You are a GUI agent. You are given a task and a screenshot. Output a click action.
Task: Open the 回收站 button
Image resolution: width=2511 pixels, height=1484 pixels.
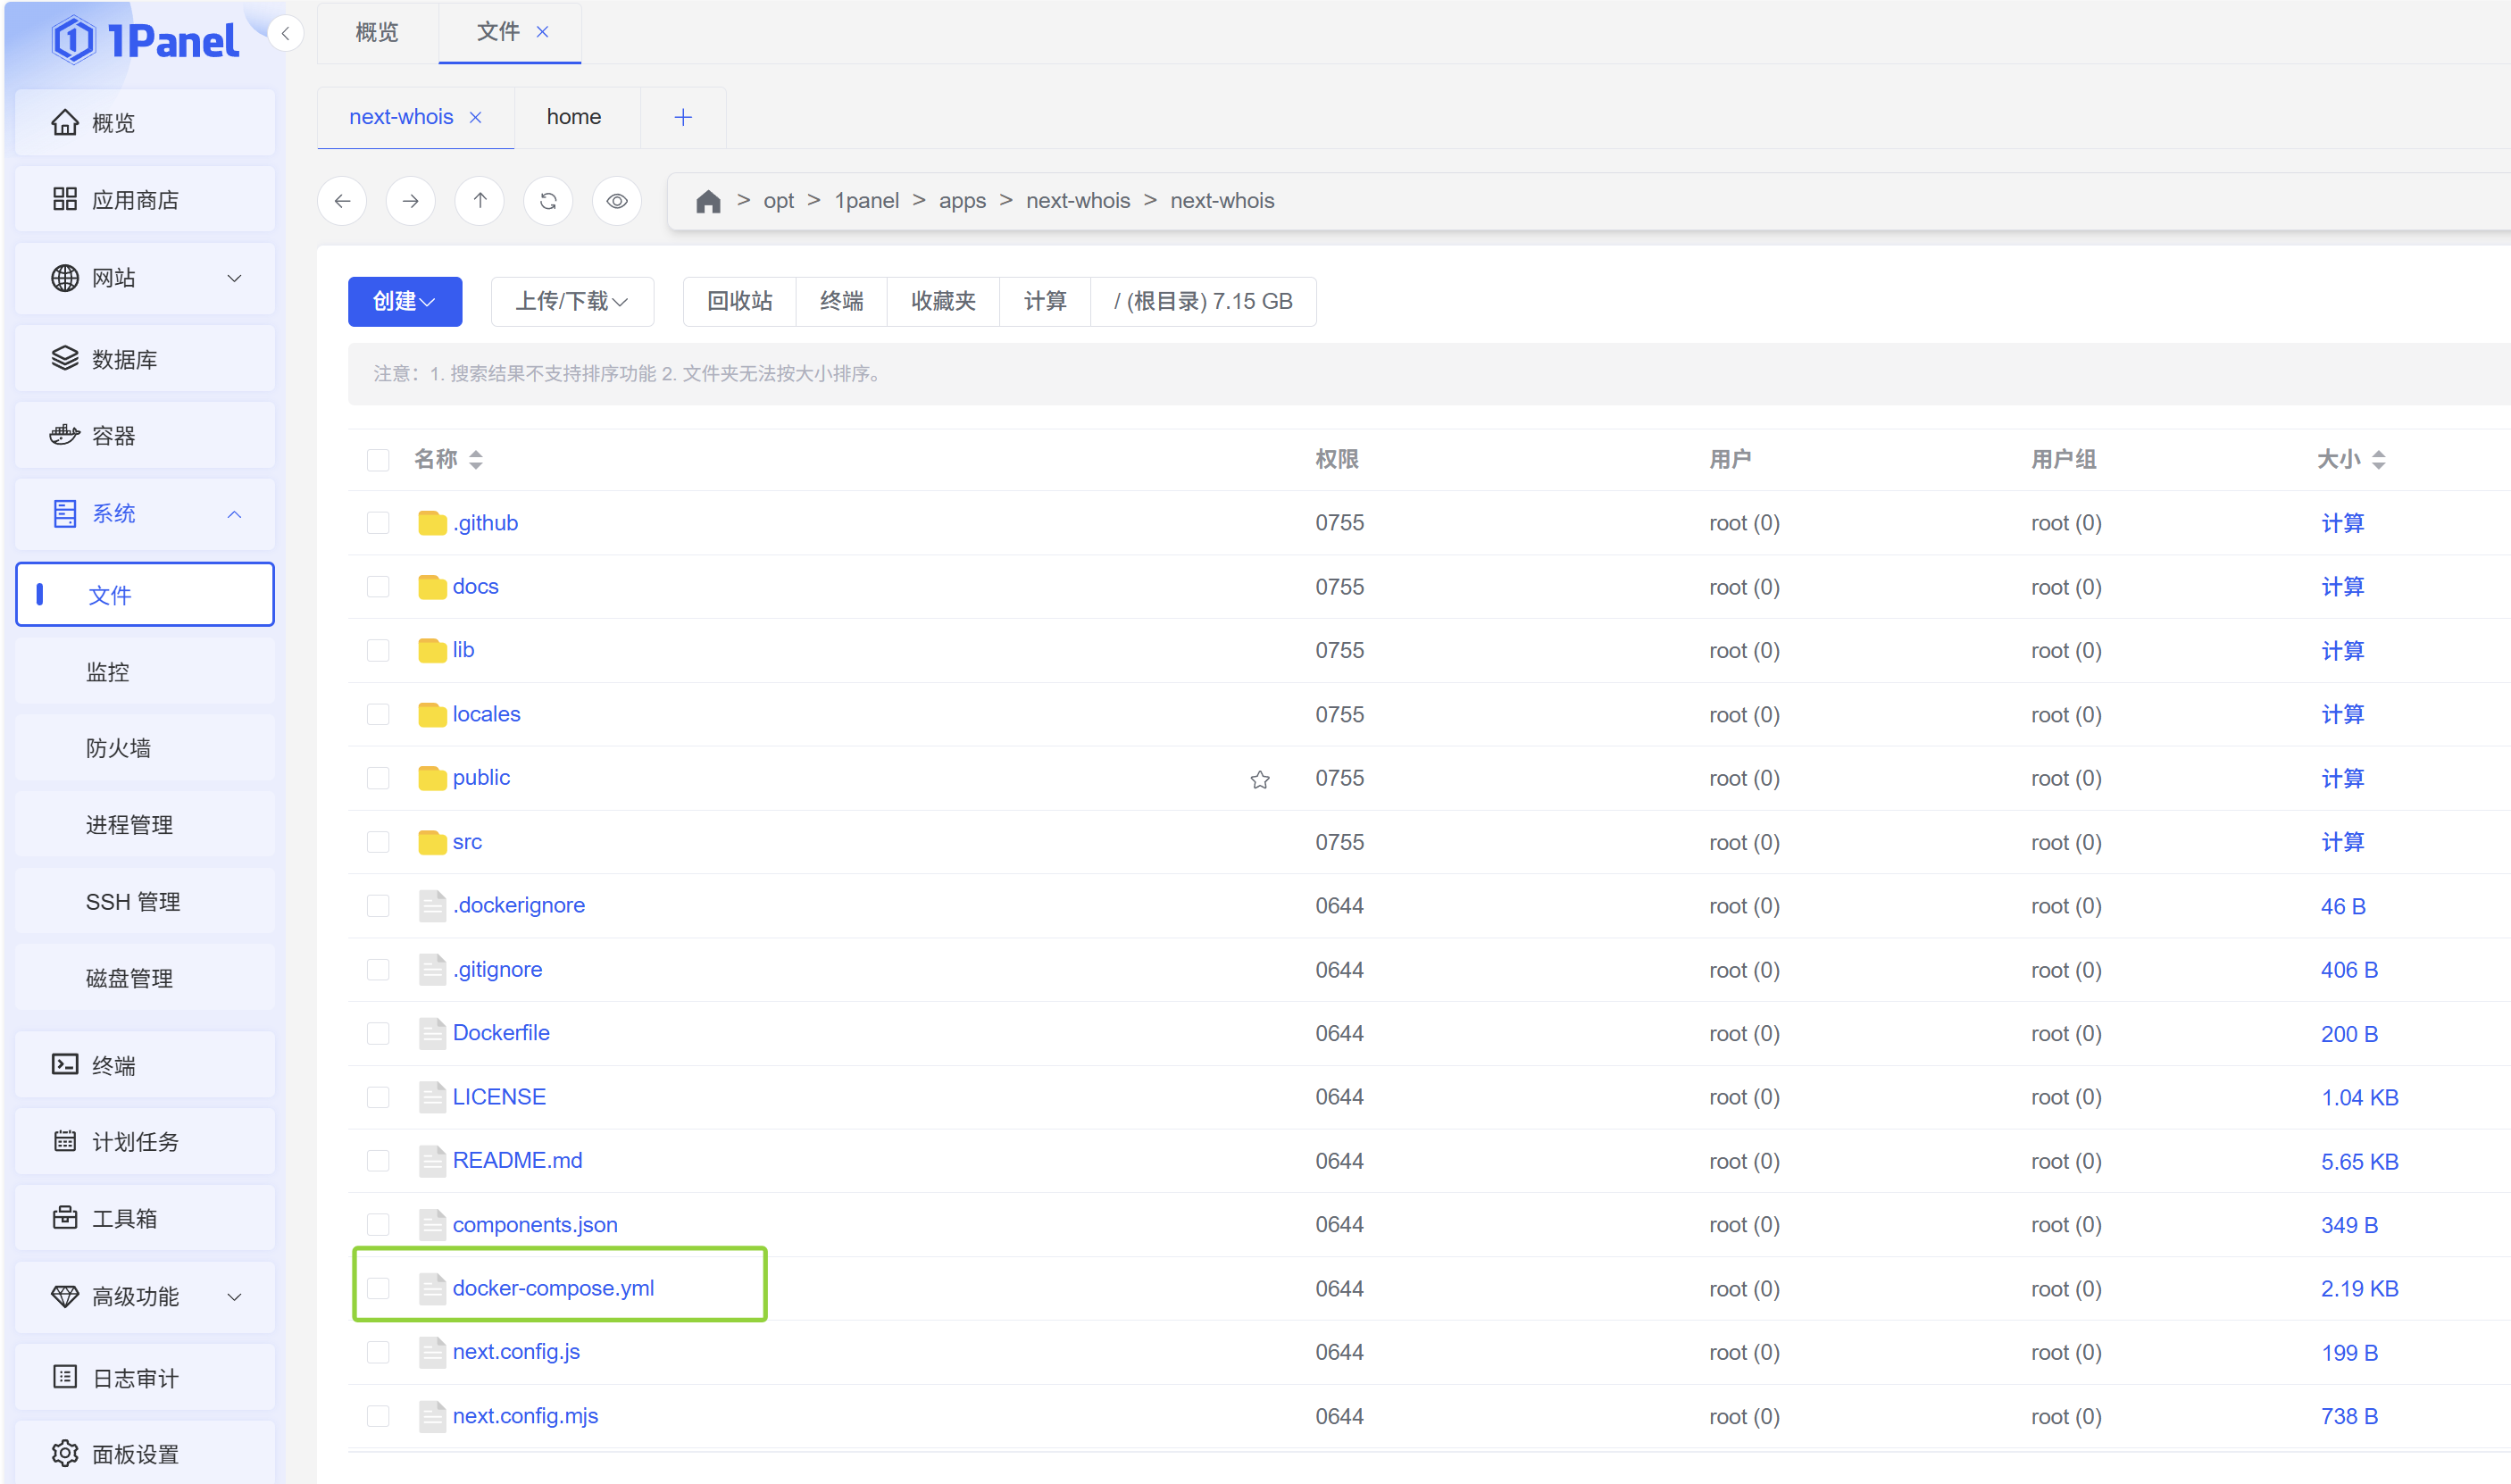(739, 301)
